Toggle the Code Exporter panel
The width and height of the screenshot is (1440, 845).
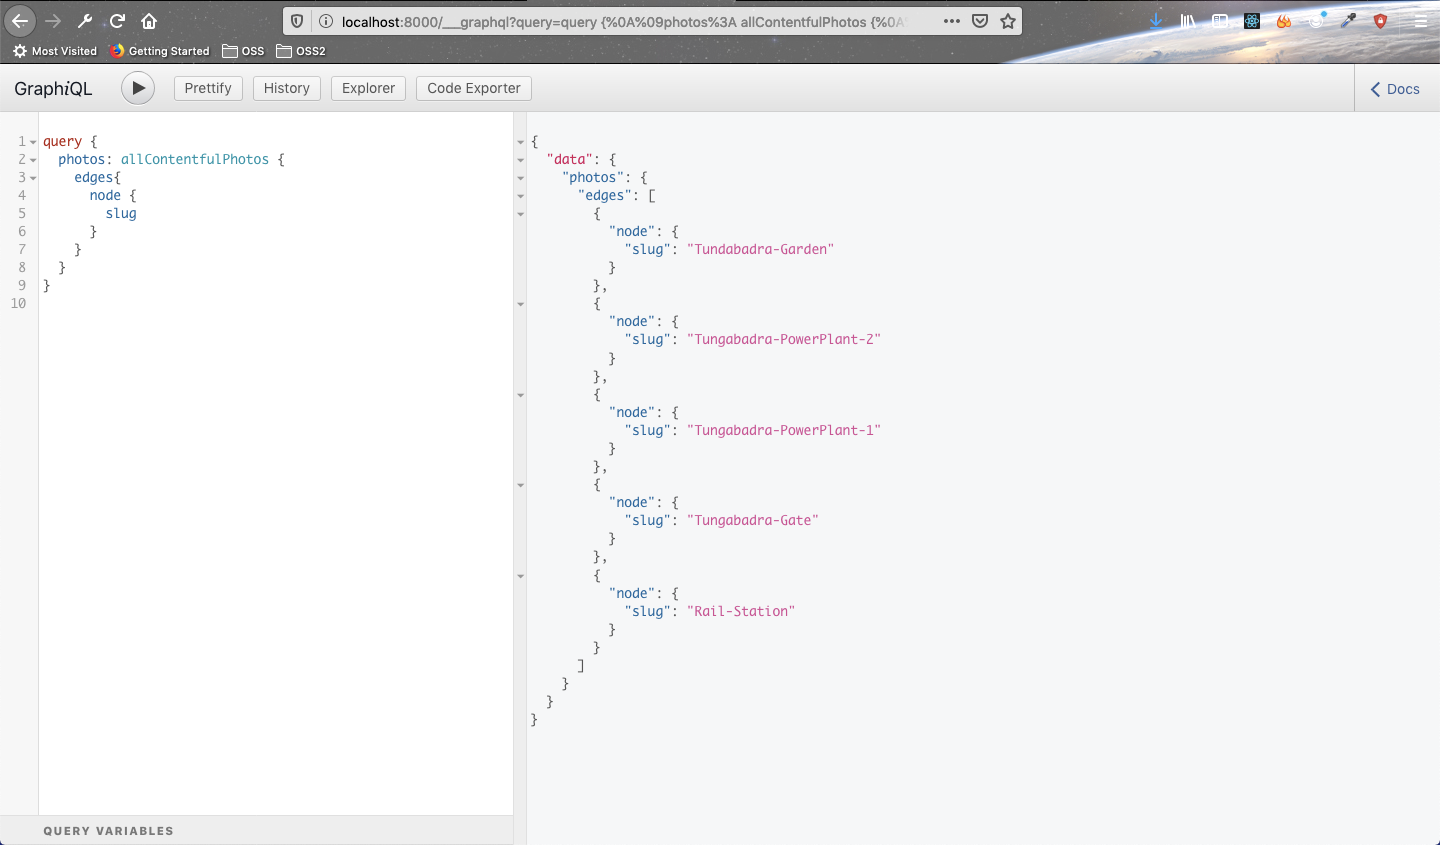click(474, 88)
